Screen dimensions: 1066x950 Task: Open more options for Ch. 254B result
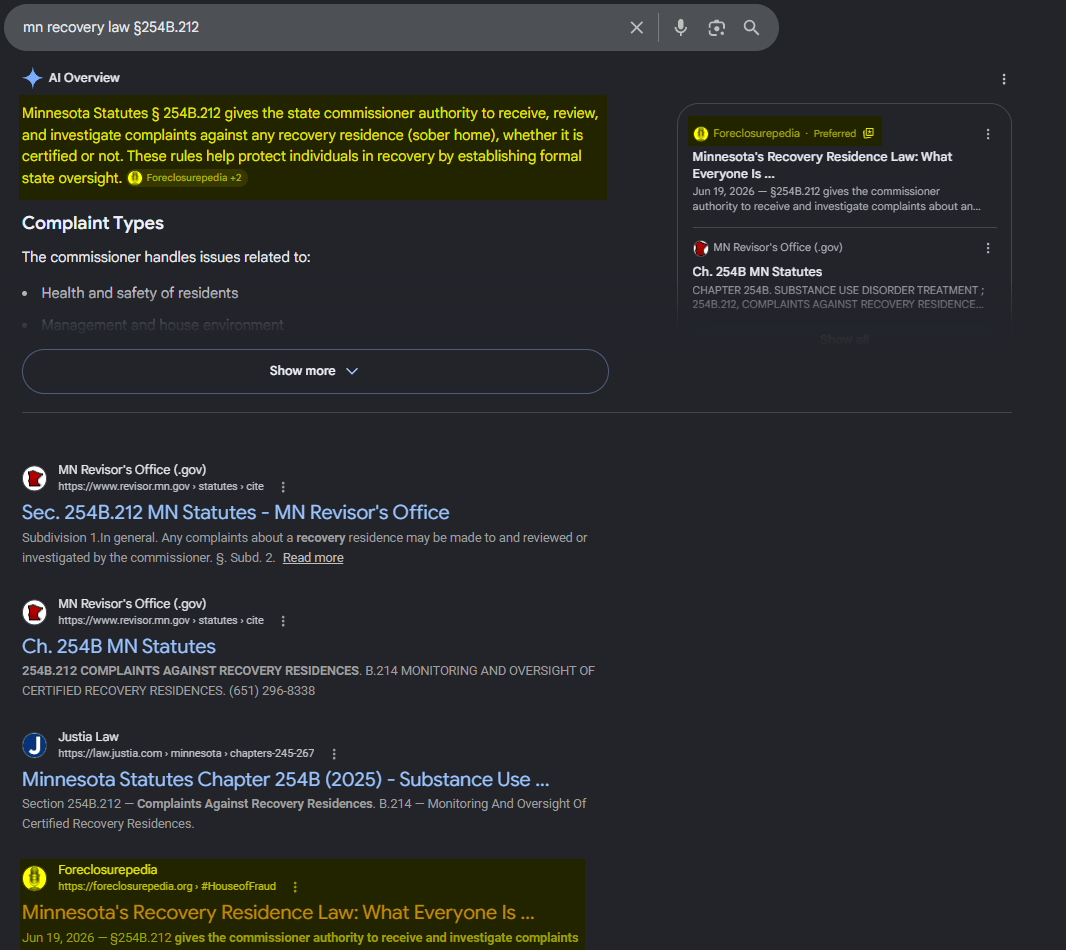point(283,621)
